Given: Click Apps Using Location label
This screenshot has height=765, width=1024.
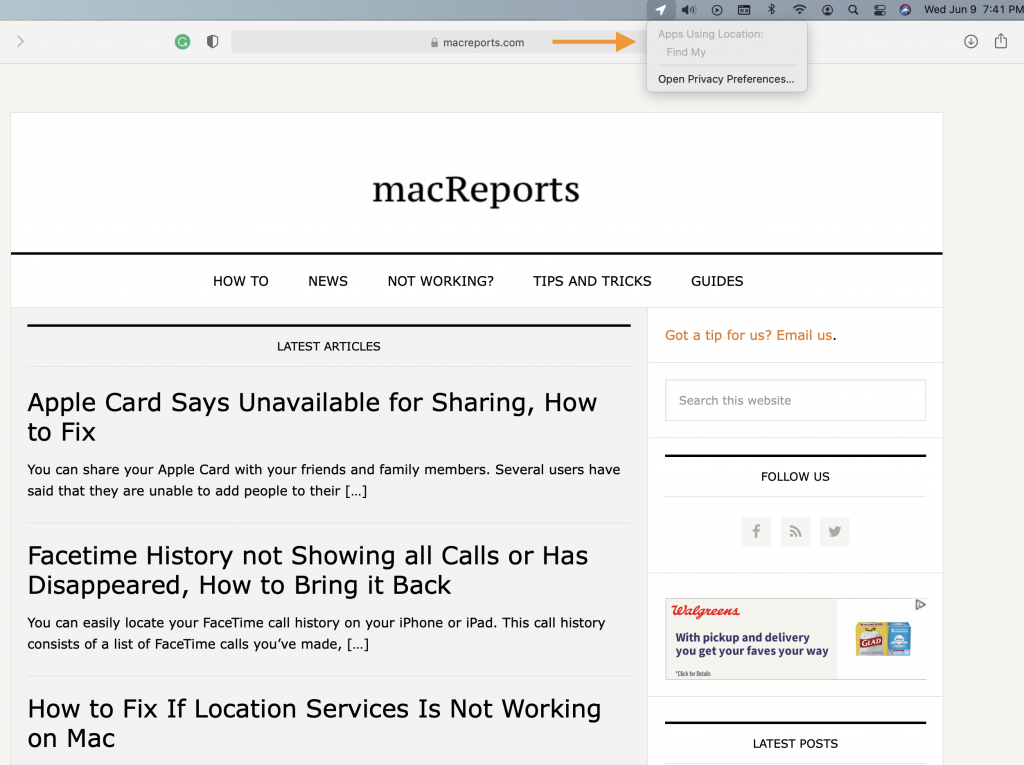Looking at the screenshot, I should click(x=711, y=34).
